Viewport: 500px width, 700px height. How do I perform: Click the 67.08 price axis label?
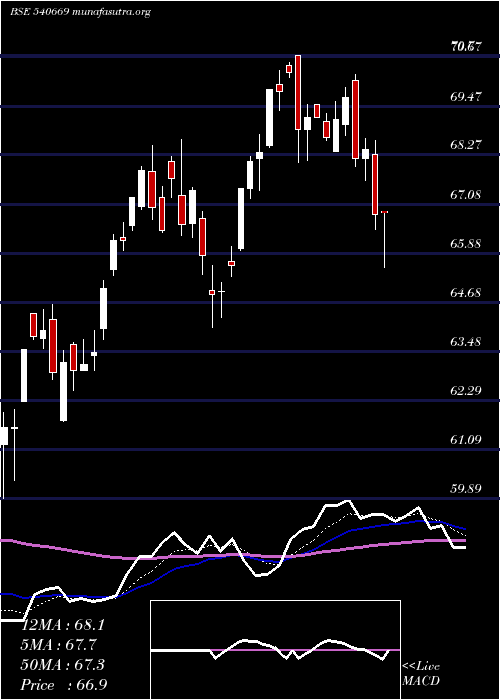466,194
